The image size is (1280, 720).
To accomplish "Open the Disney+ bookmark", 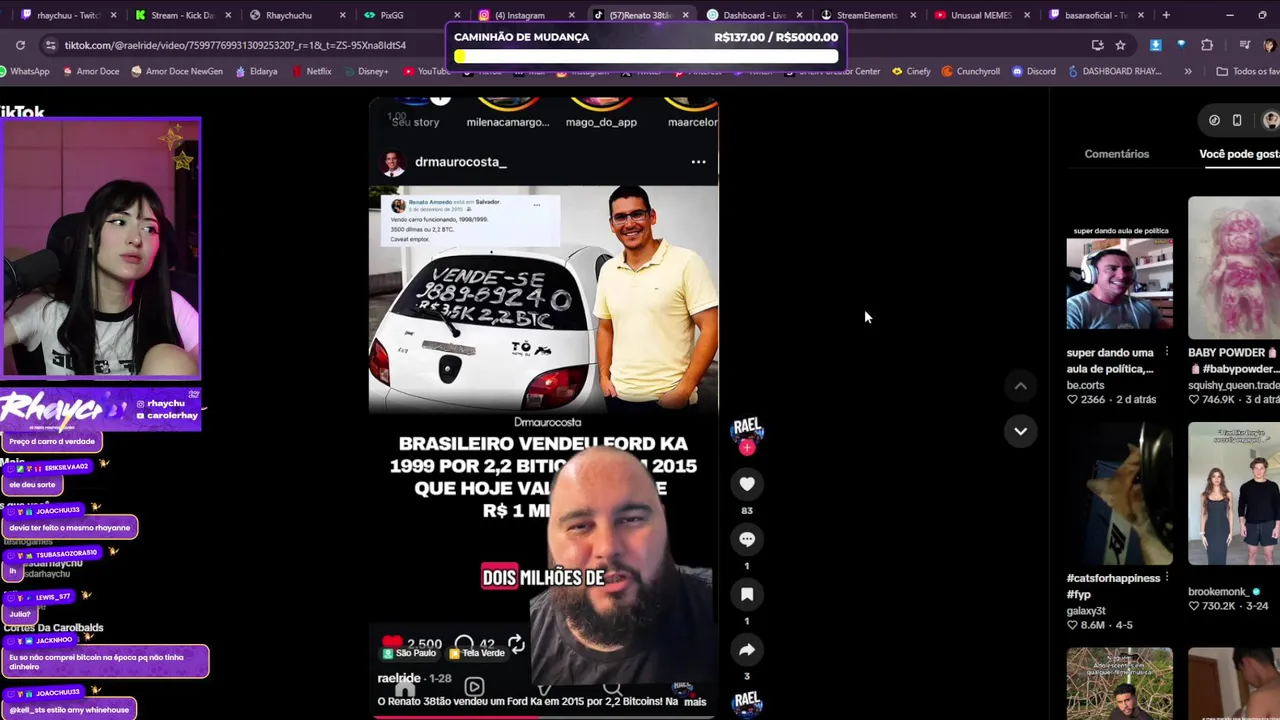I will 365,71.
